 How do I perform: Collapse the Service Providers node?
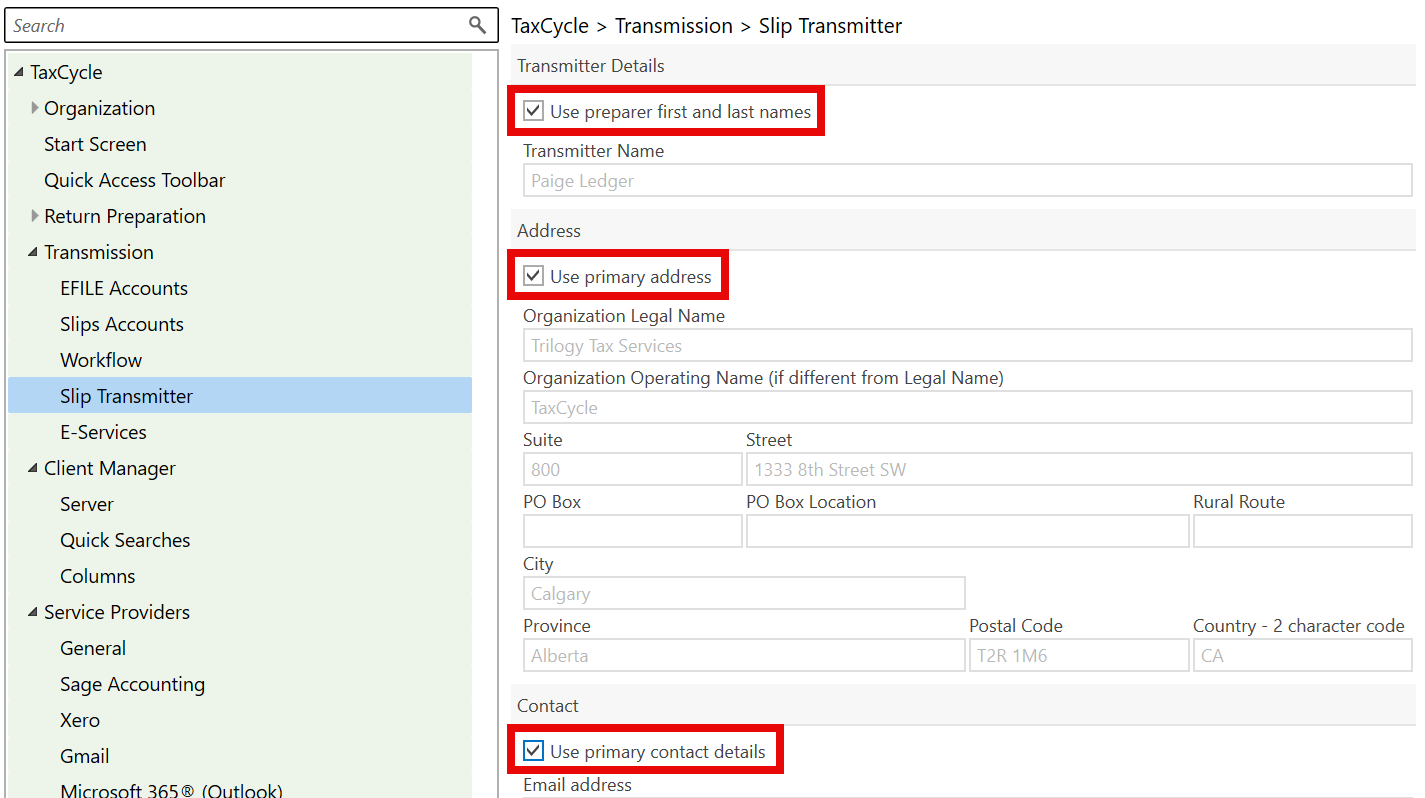tap(35, 612)
